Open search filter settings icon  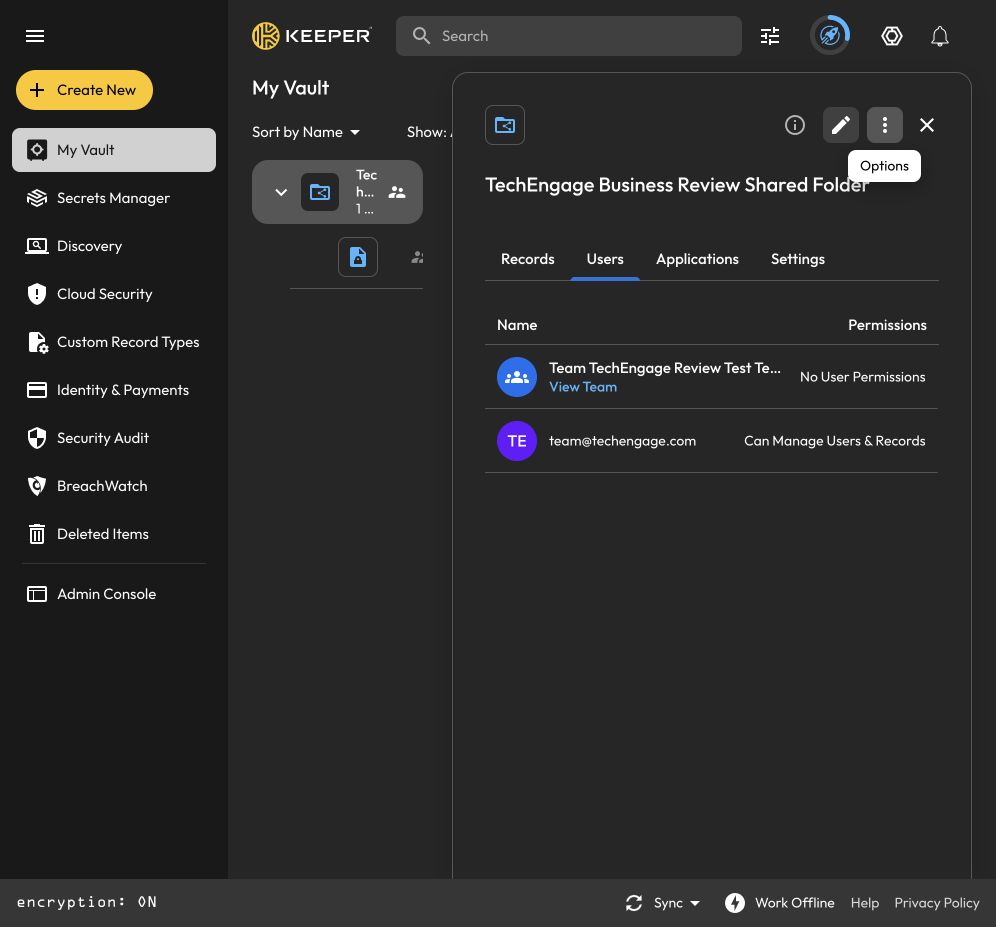pos(770,36)
